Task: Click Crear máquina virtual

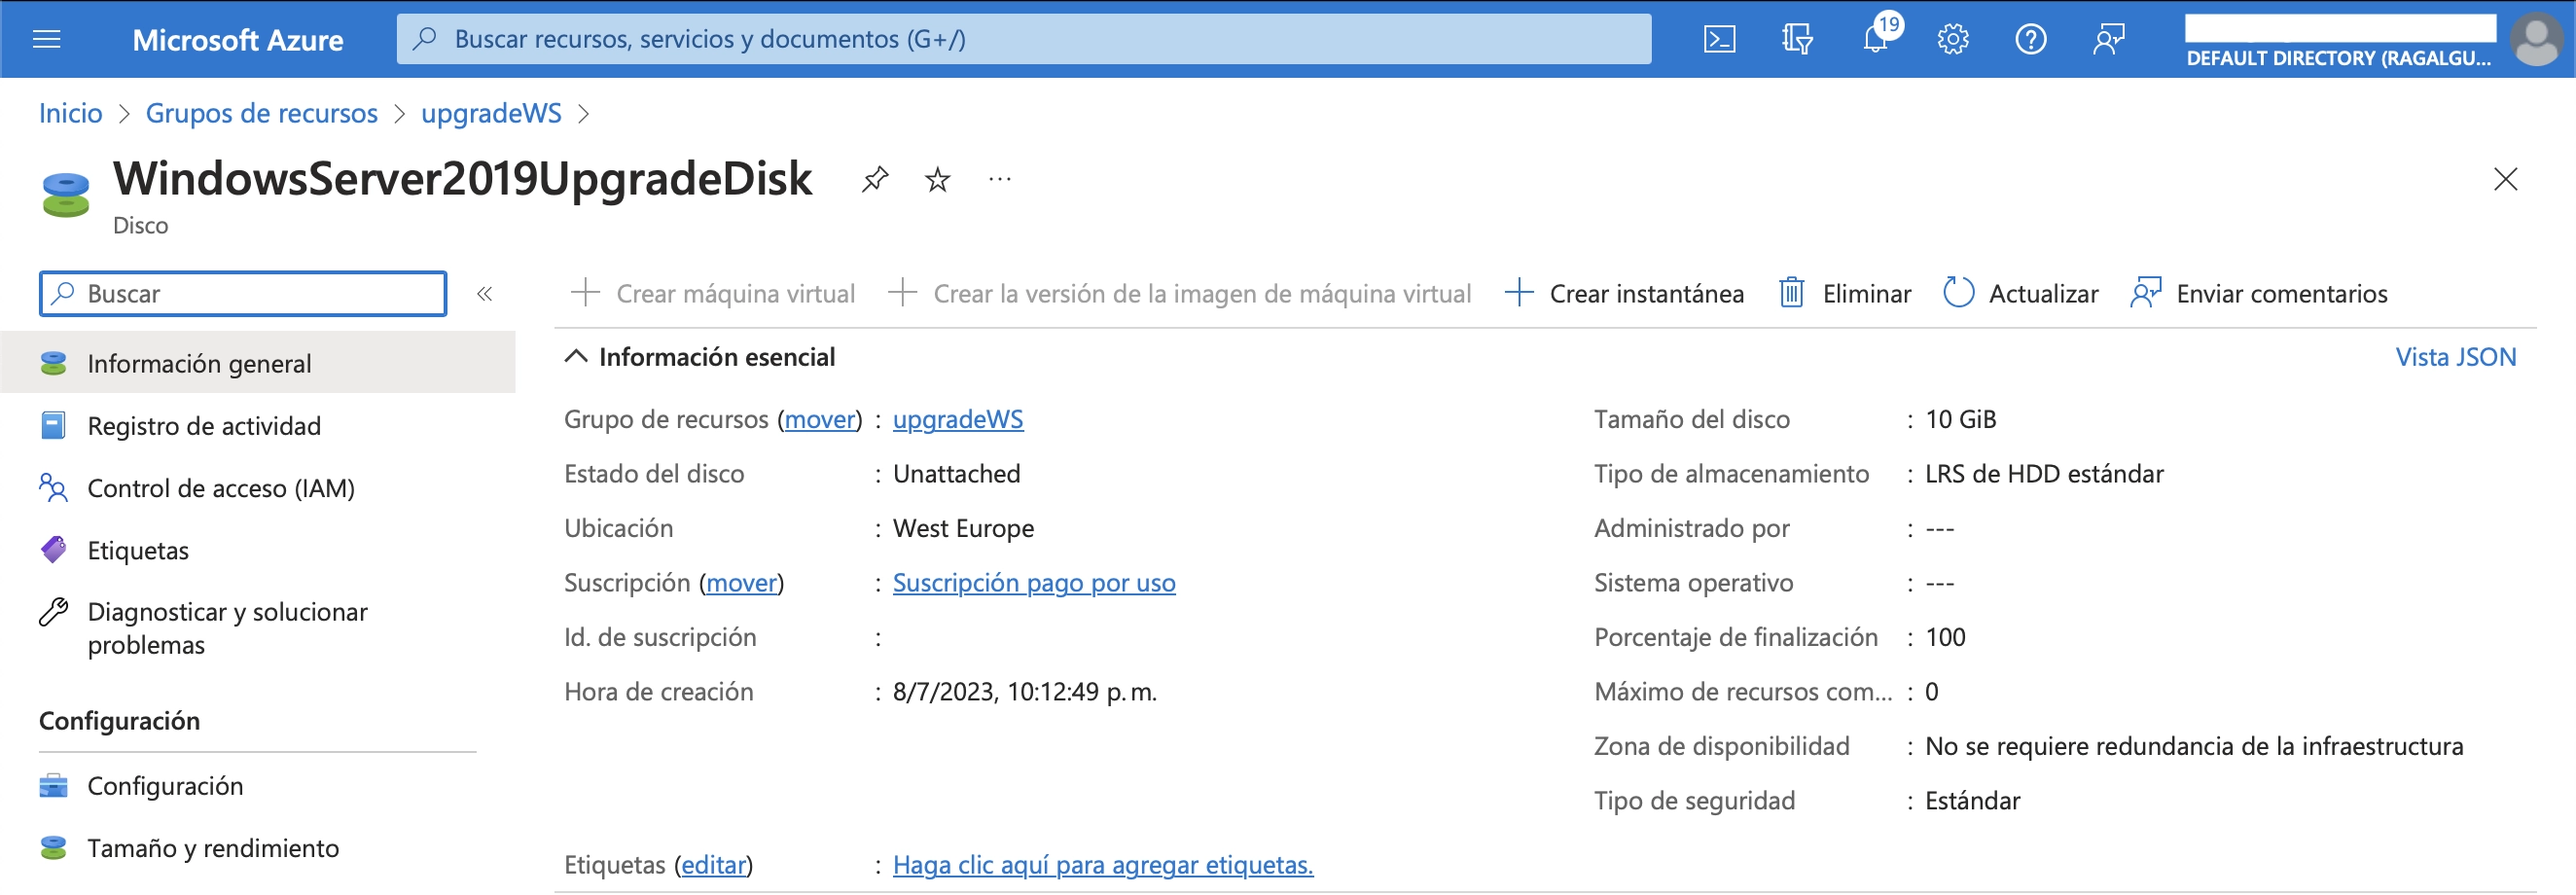Action: tap(712, 294)
